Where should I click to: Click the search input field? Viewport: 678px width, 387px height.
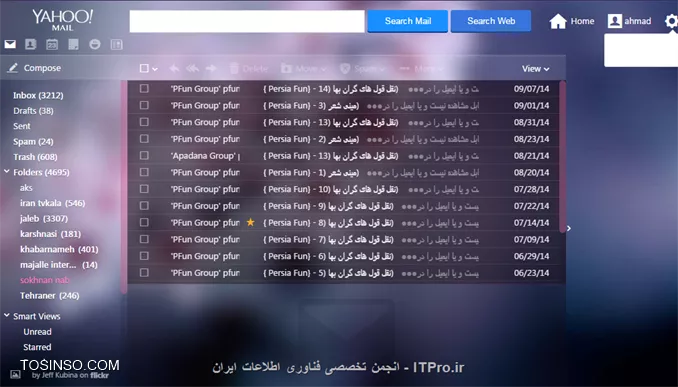click(x=247, y=21)
